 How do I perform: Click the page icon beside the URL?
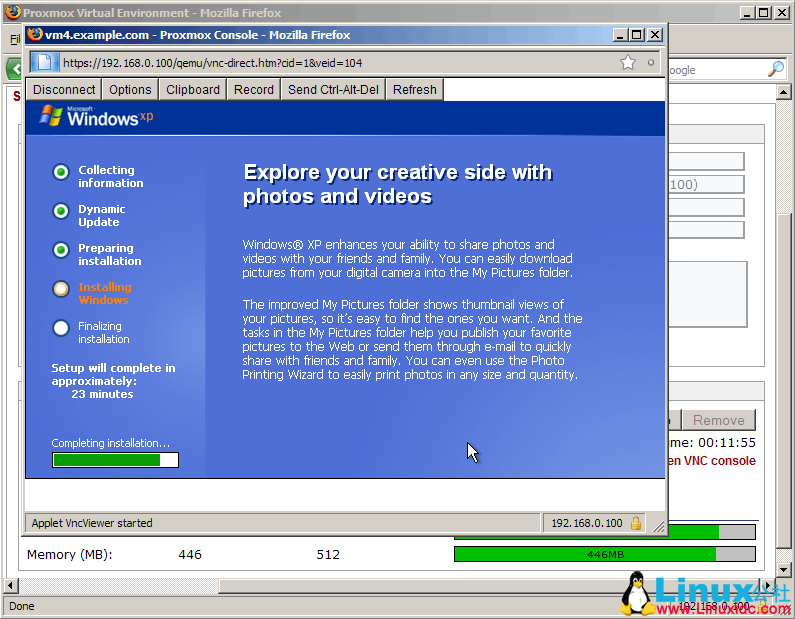pyautogui.click(x=44, y=62)
